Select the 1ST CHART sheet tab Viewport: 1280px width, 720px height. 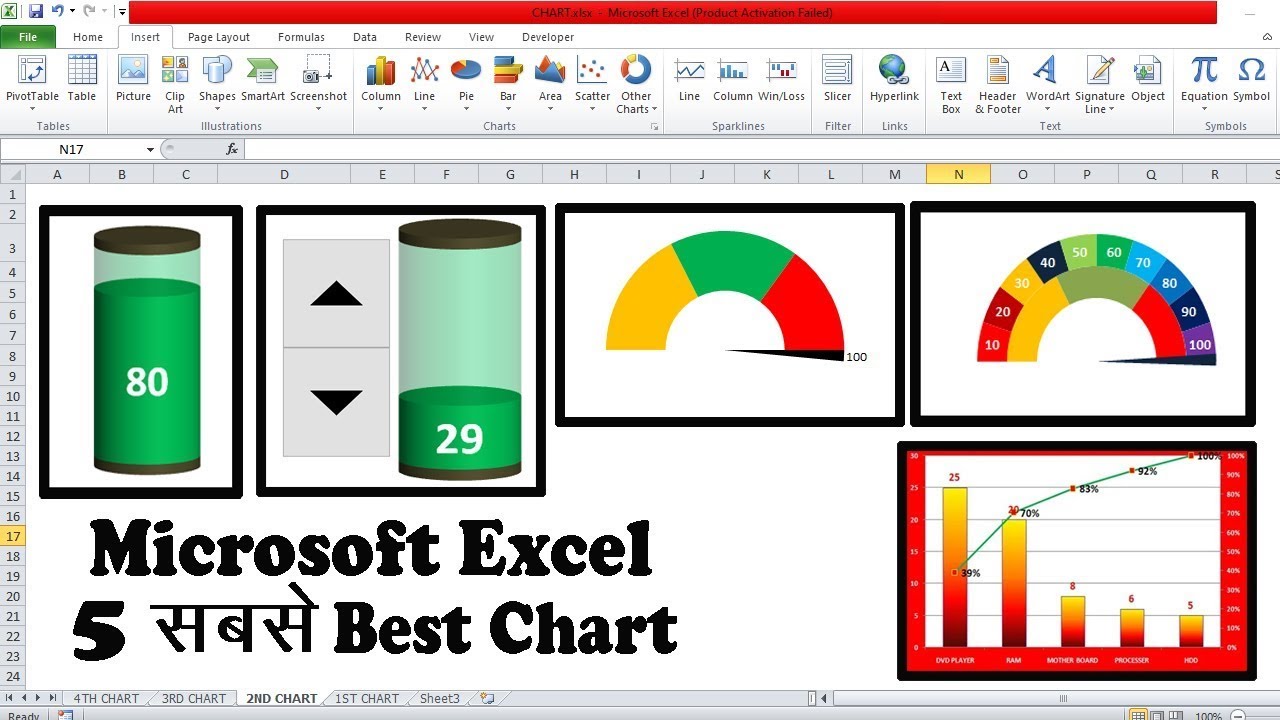tap(367, 698)
